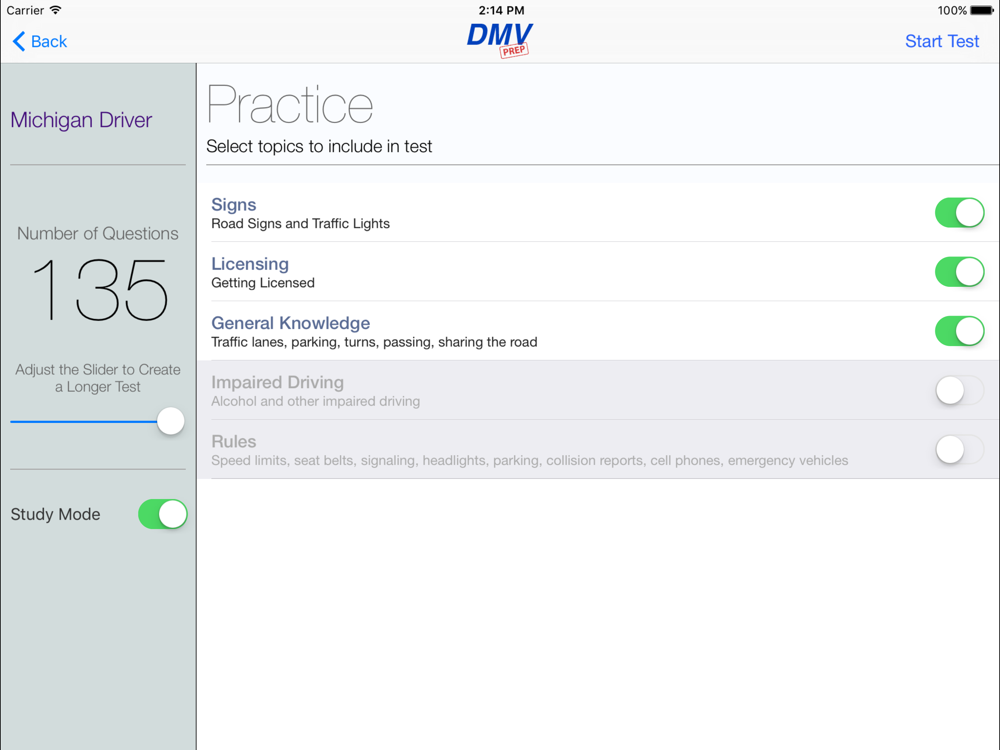The image size is (1000, 750).
Task: Enable the Rules topic switch
Action: click(959, 450)
